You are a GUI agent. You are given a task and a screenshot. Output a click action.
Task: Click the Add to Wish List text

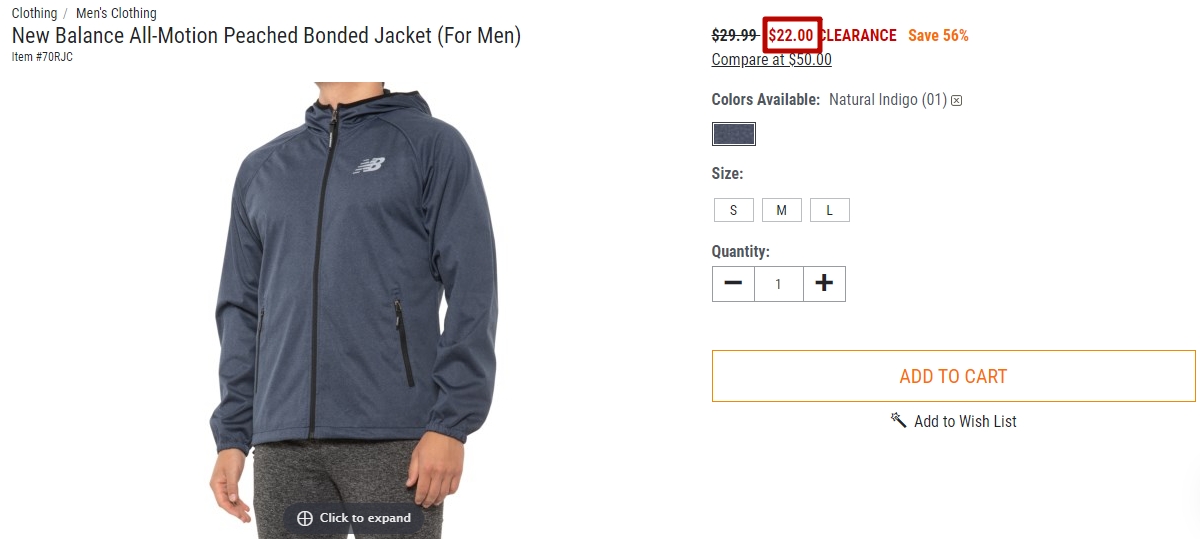point(965,421)
